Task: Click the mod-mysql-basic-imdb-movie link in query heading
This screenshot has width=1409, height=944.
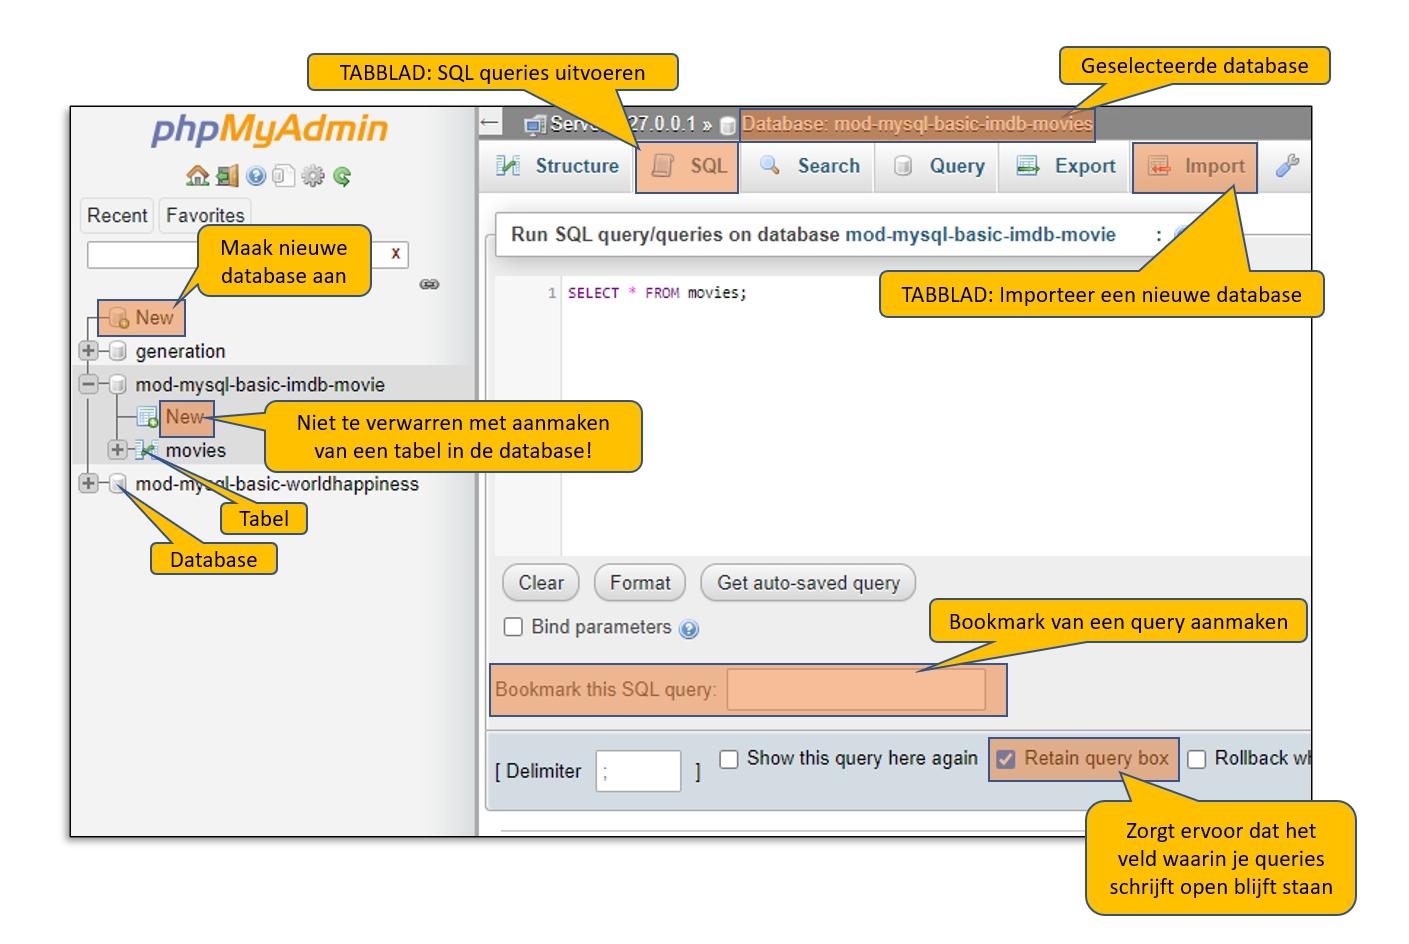Action: click(980, 235)
